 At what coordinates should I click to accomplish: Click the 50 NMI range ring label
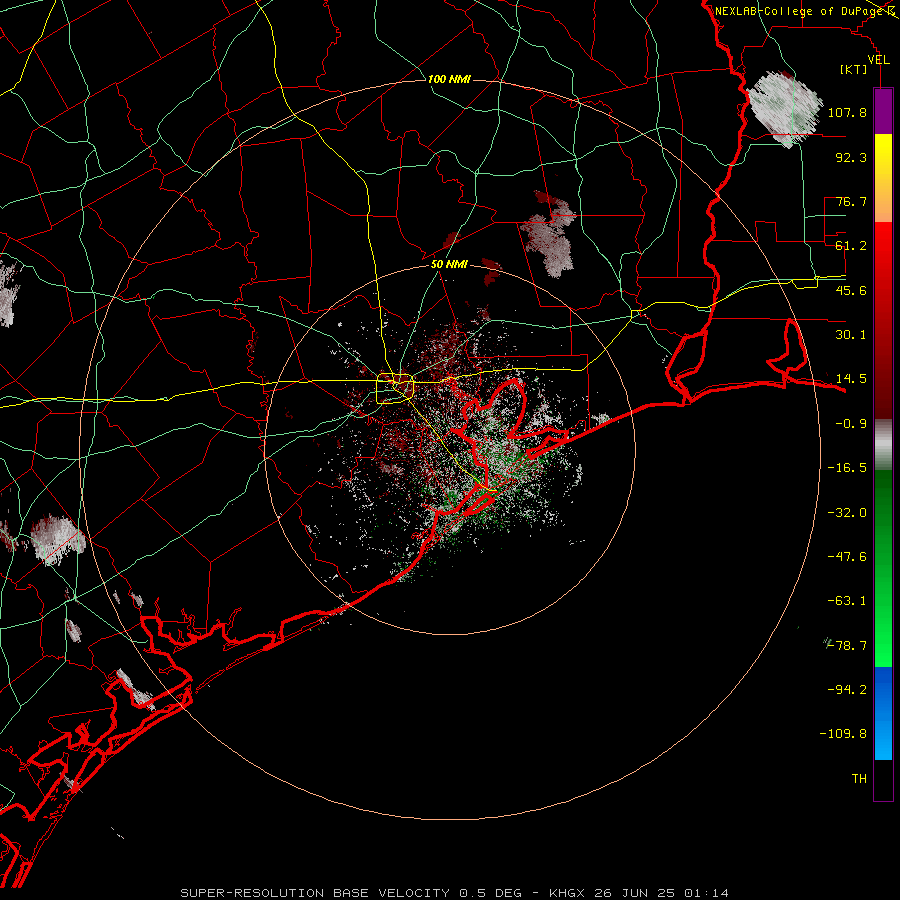coord(449,264)
